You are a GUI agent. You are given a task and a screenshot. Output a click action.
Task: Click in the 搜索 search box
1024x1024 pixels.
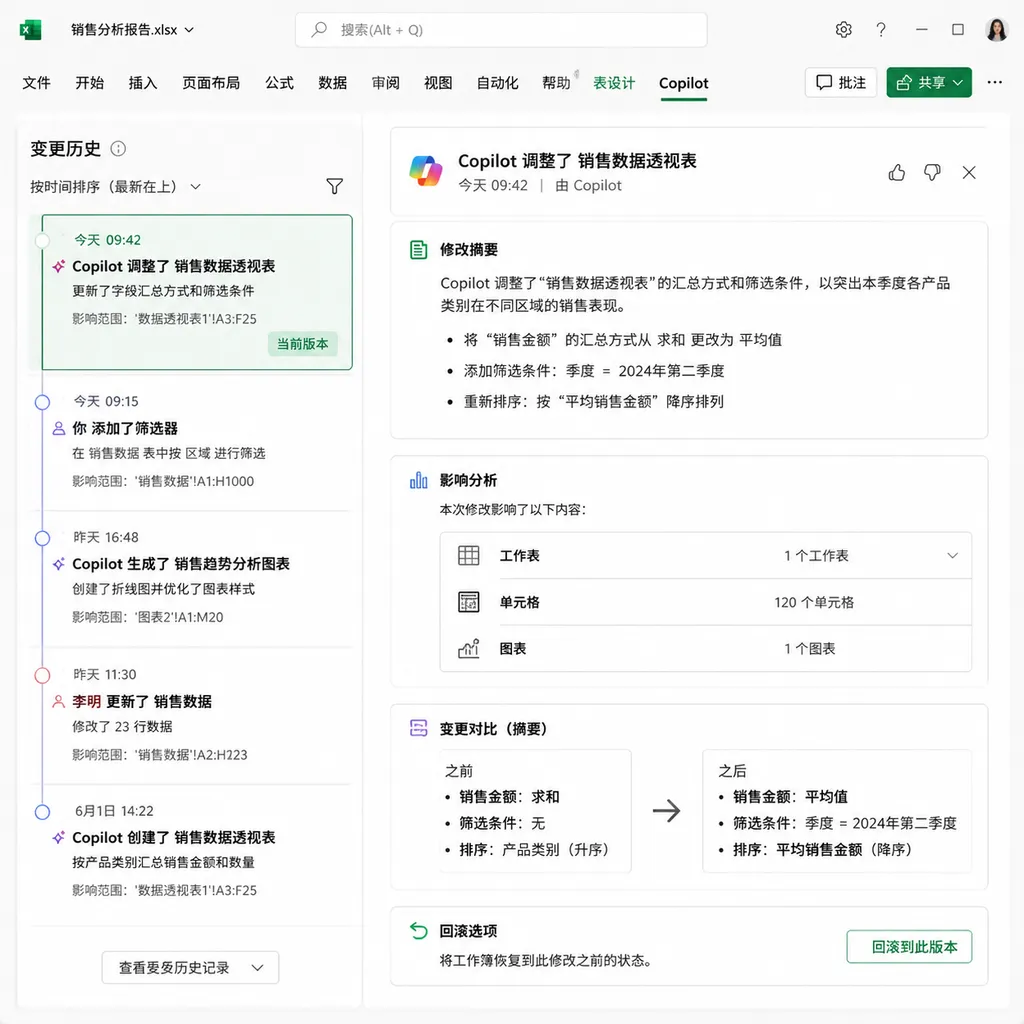(x=501, y=30)
